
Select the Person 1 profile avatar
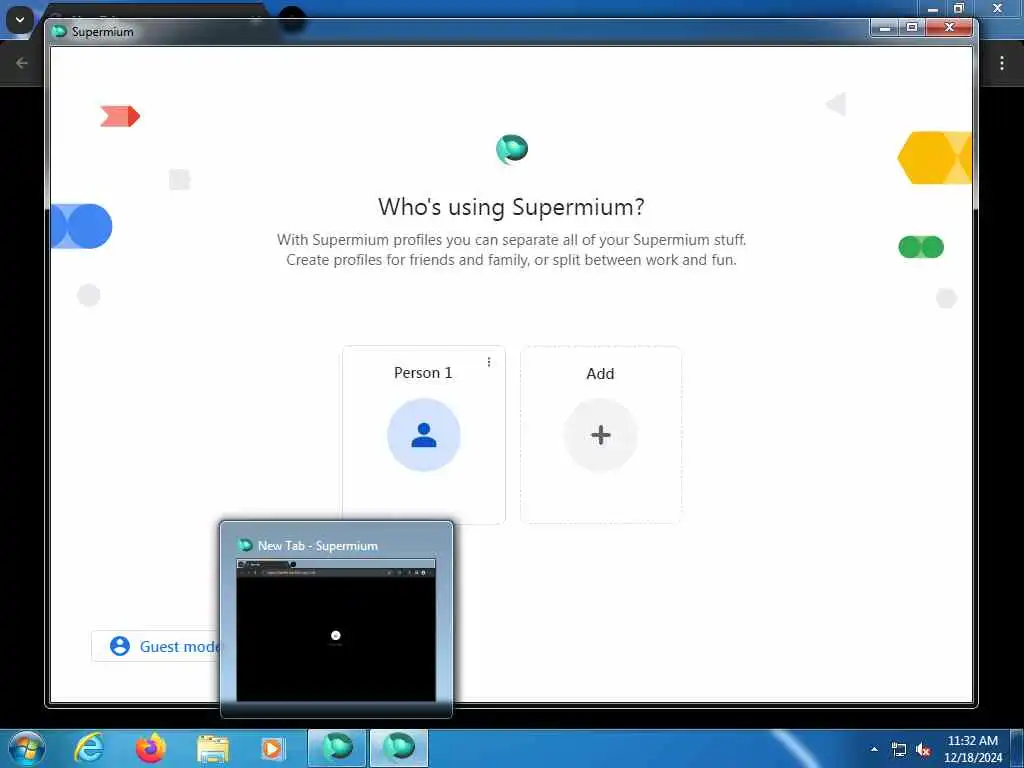click(x=423, y=435)
